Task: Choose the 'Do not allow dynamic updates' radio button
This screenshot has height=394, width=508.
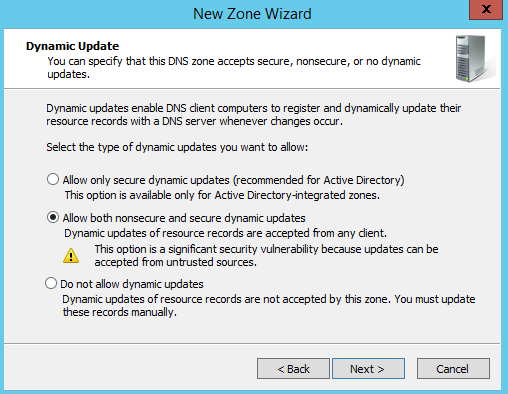Action: click(51, 283)
